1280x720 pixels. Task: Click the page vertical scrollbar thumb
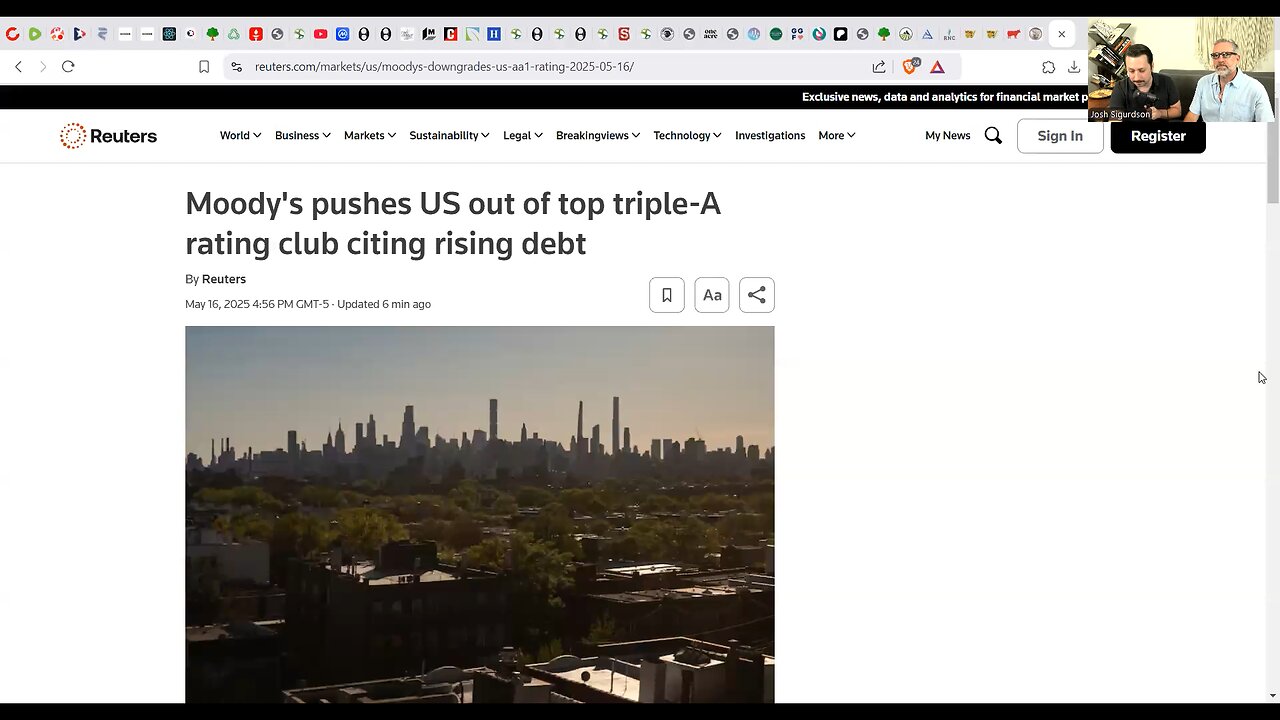coord(1273,164)
